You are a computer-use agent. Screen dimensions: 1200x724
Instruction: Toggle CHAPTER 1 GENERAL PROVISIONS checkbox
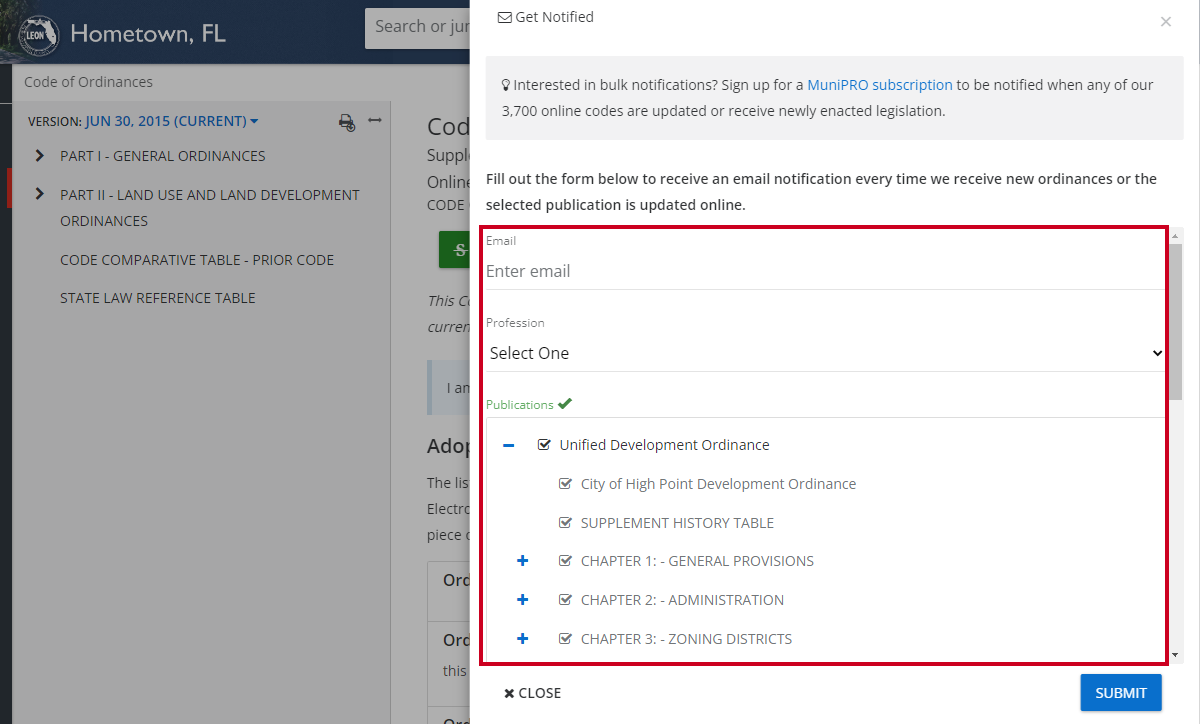565,561
